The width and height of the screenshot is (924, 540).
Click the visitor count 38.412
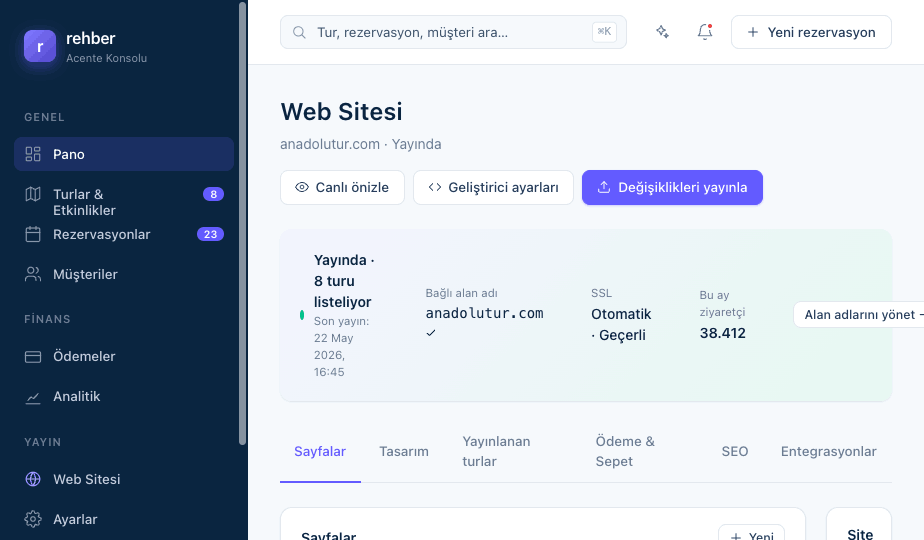722,333
